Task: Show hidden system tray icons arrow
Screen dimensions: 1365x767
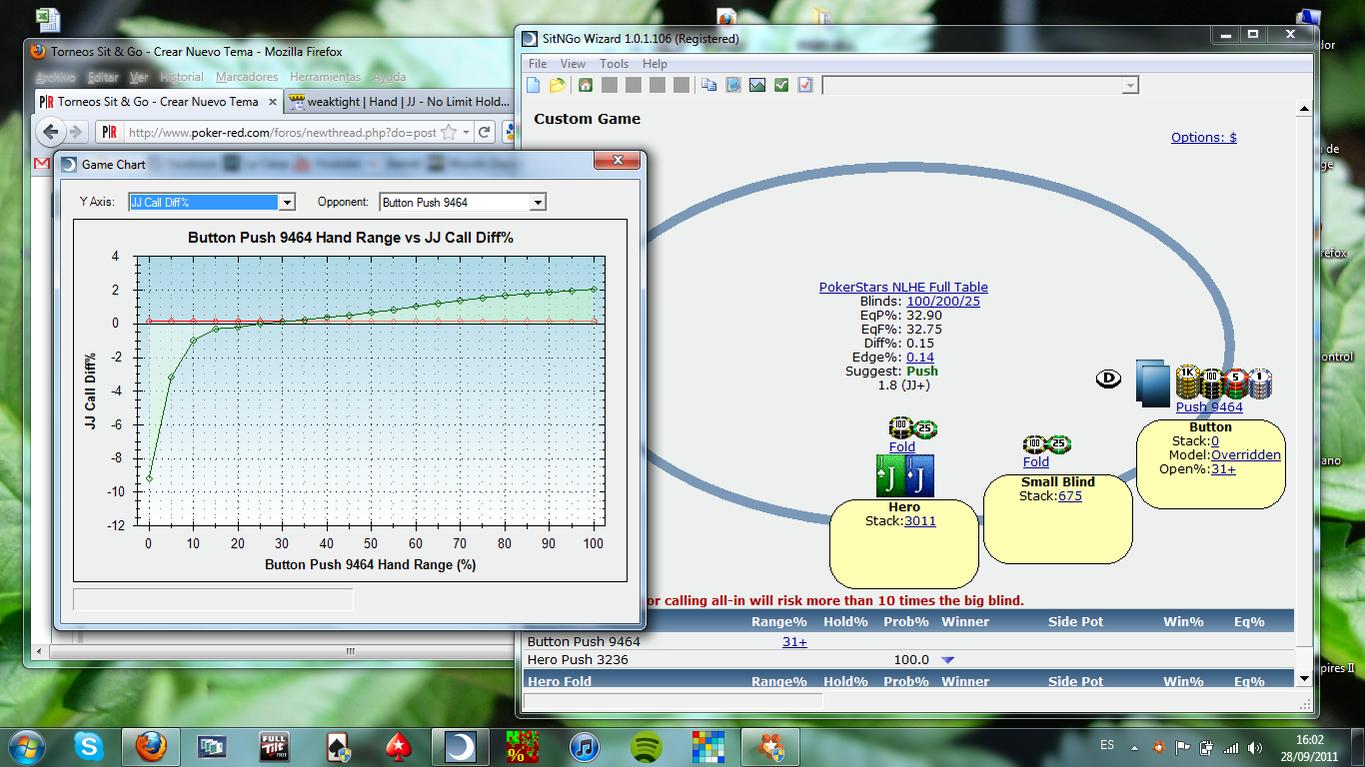Action: pos(1135,747)
